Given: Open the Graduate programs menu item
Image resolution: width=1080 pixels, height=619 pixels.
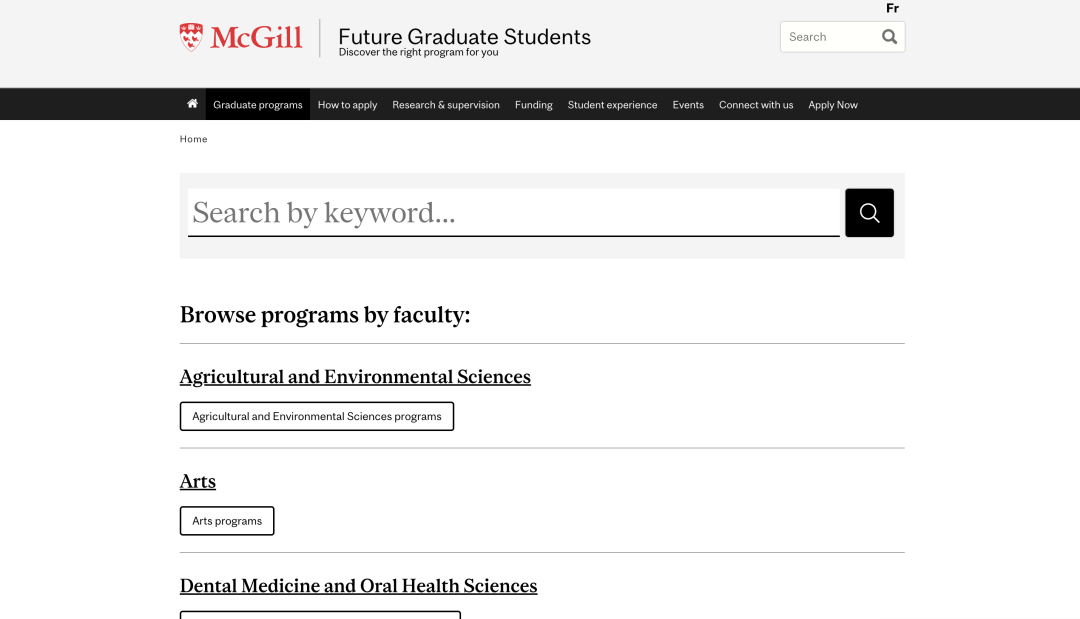Looking at the screenshot, I should [x=257, y=105].
